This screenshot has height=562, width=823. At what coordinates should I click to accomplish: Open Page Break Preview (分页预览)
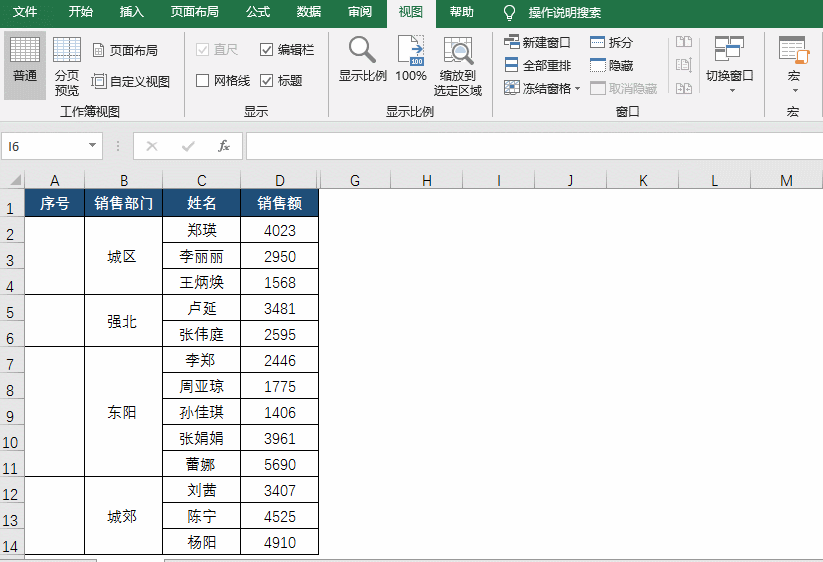tap(67, 66)
